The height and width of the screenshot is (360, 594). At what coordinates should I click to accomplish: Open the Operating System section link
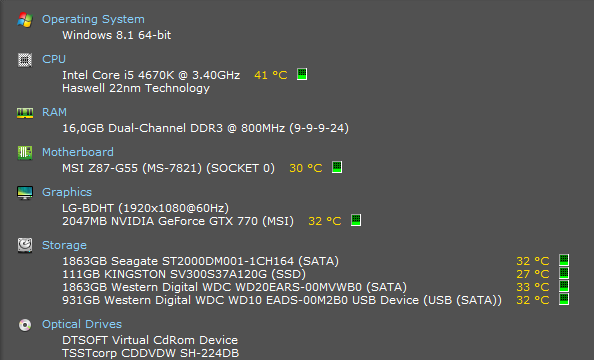(93, 19)
